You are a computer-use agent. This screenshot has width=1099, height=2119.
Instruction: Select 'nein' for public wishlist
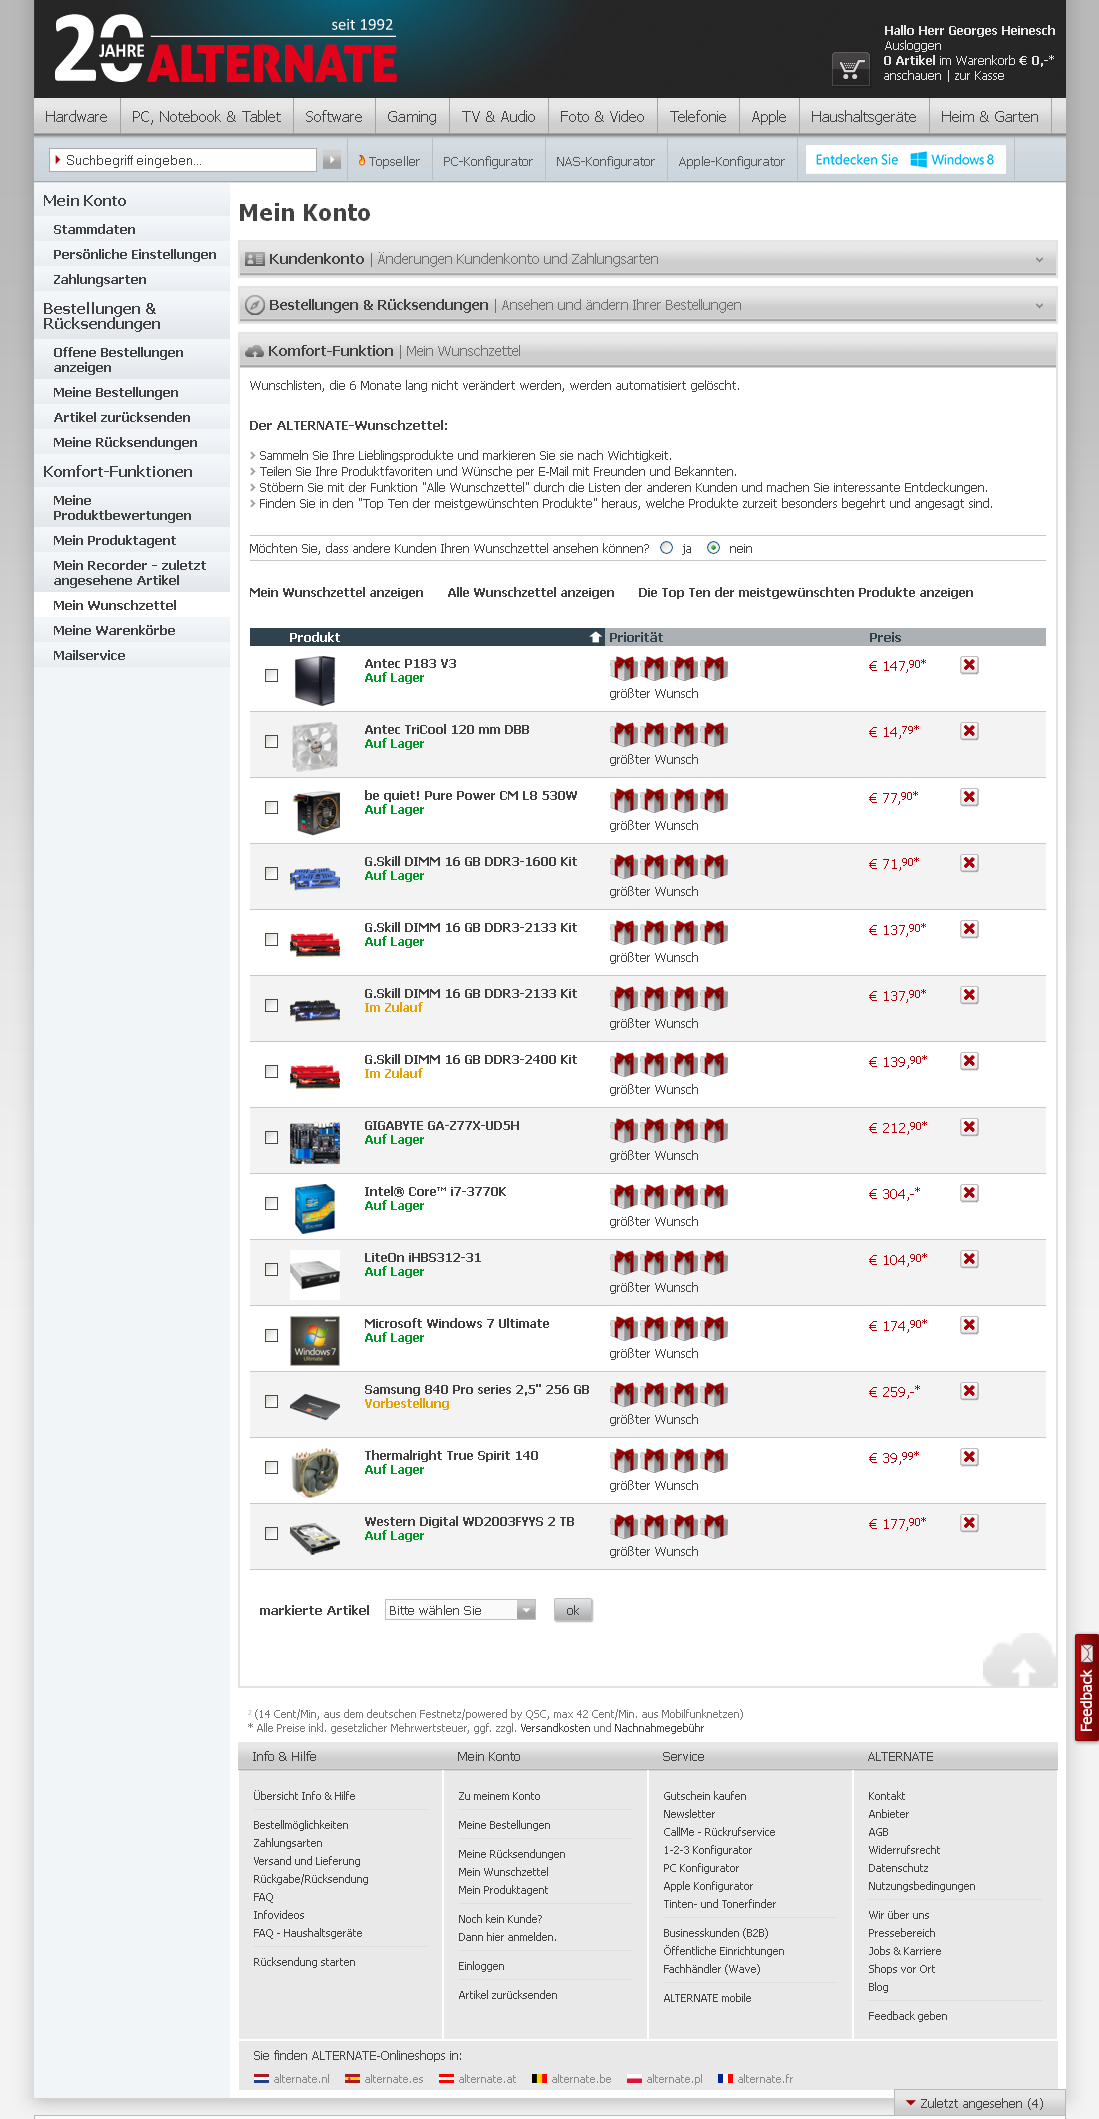[713, 548]
